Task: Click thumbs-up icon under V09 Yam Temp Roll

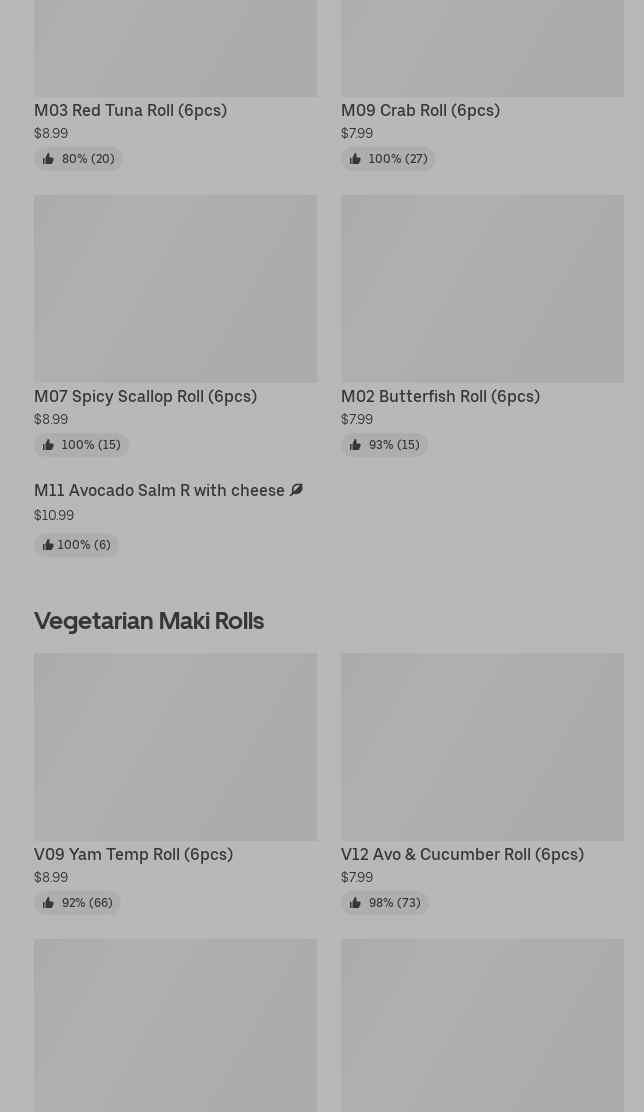Action: pyautogui.click(x=48, y=903)
